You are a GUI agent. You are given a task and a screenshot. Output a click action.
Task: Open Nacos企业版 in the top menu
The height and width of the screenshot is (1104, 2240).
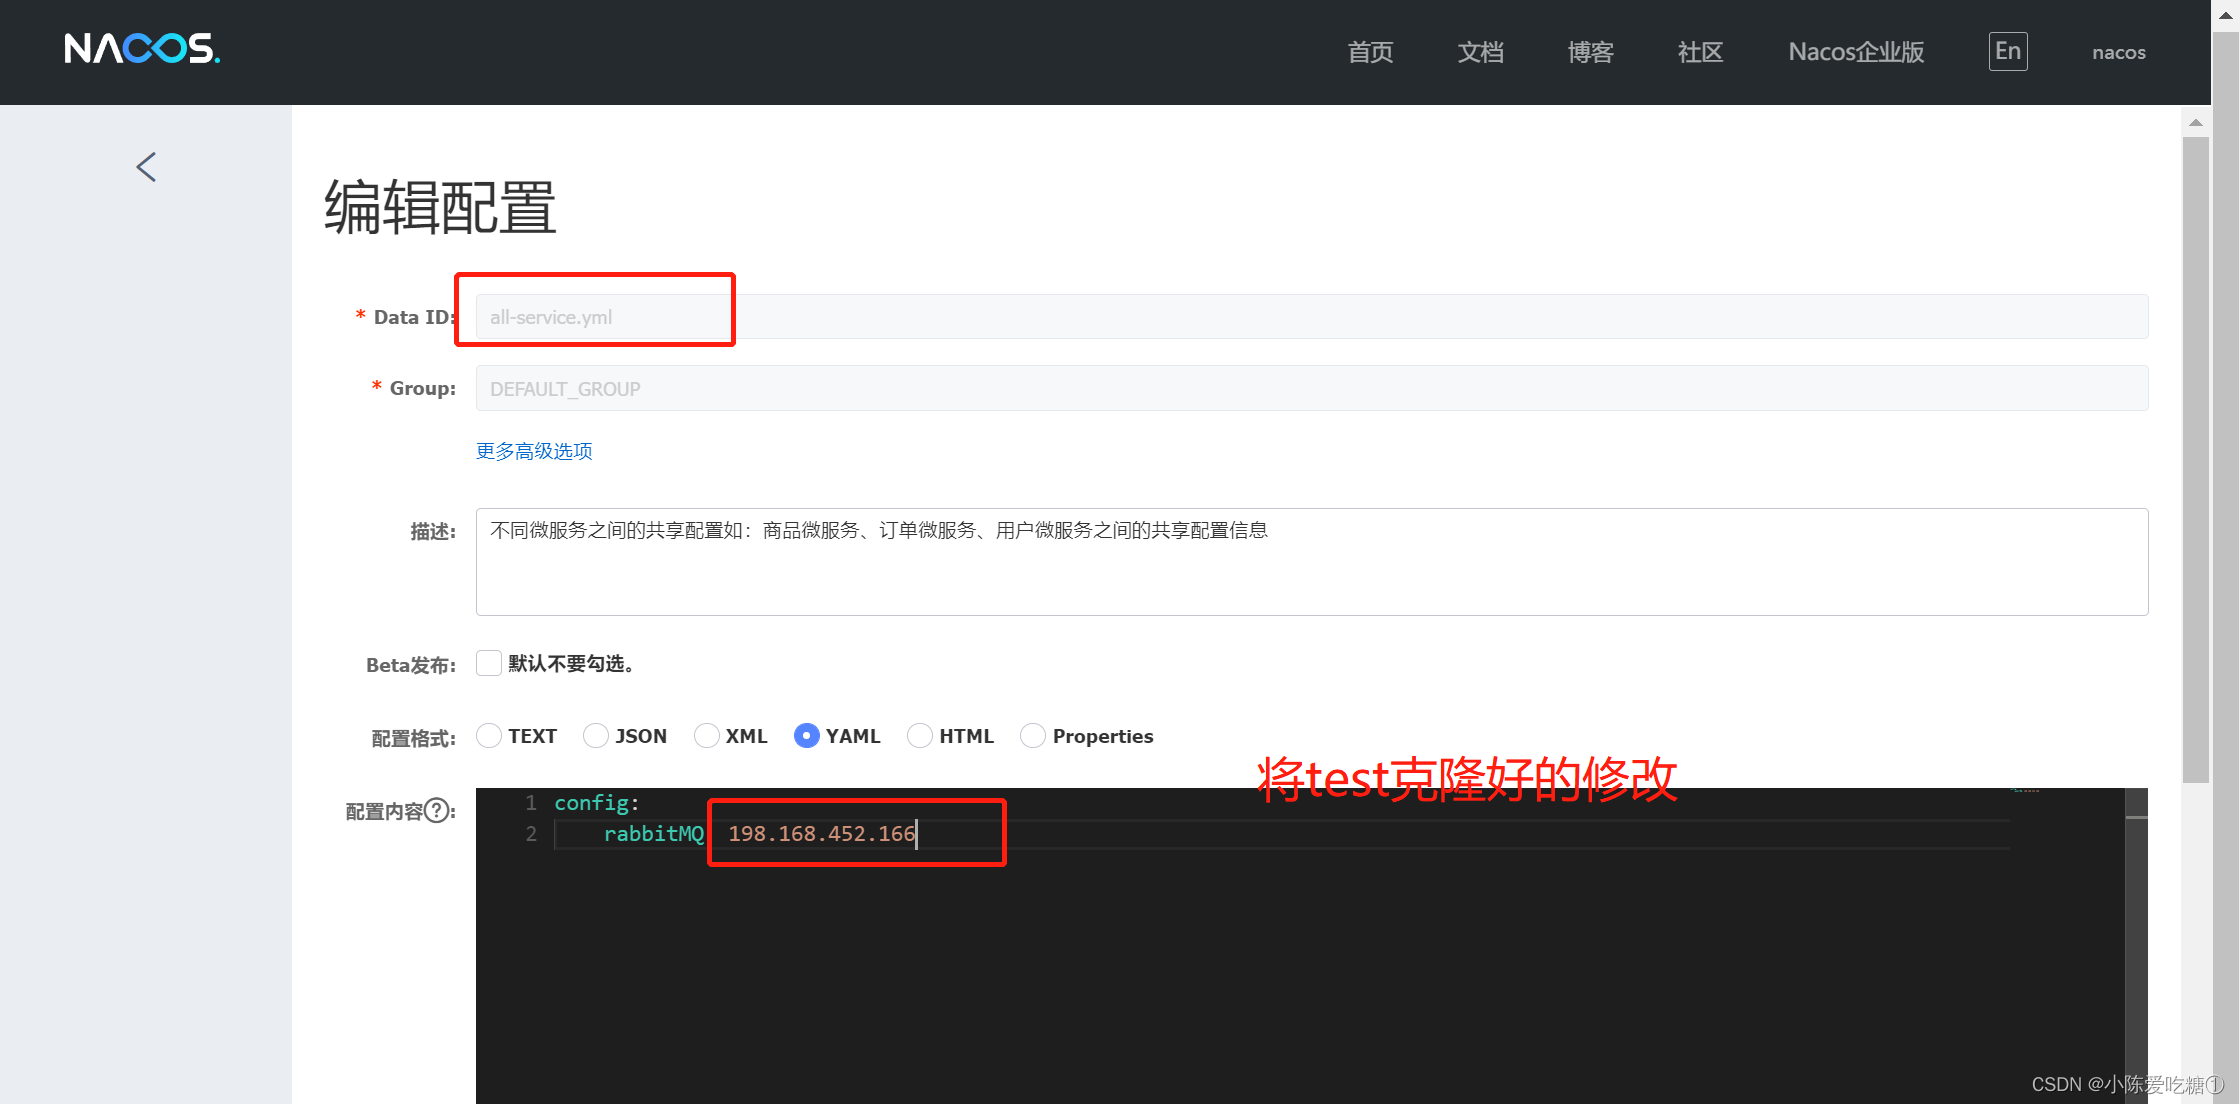point(1856,52)
